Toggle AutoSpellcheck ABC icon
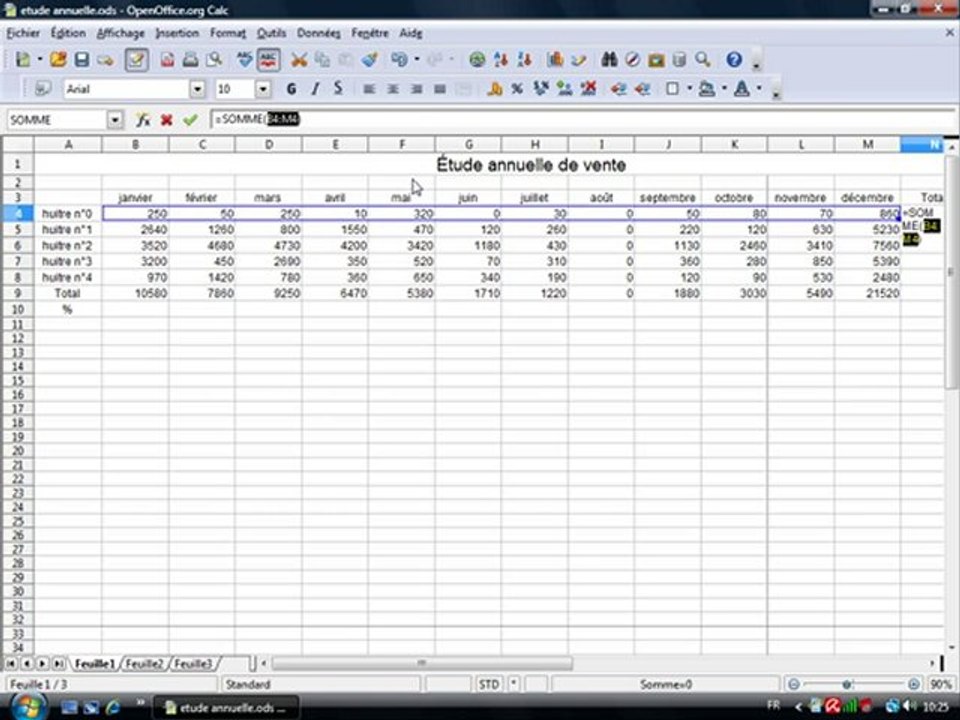 click(268, 59)
